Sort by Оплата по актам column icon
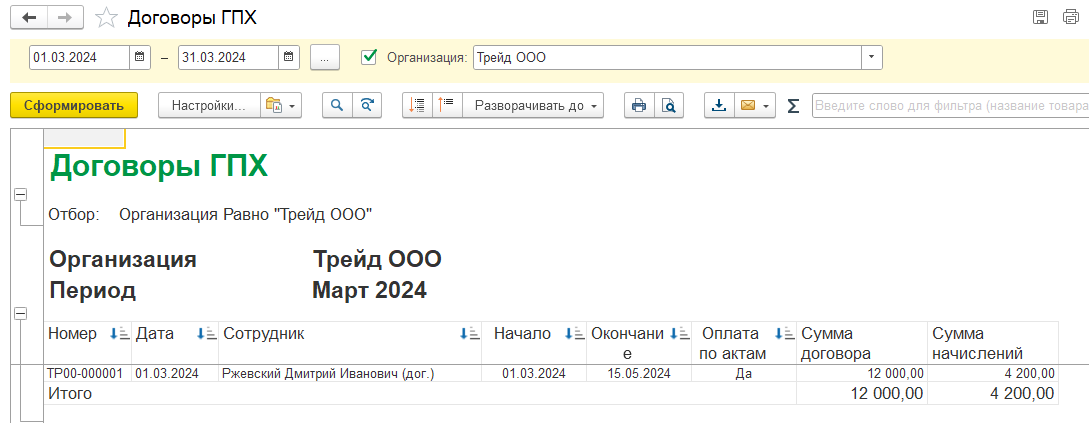Screen dimensions: 1089x423 pyautogui.click(x=784, y=334)
